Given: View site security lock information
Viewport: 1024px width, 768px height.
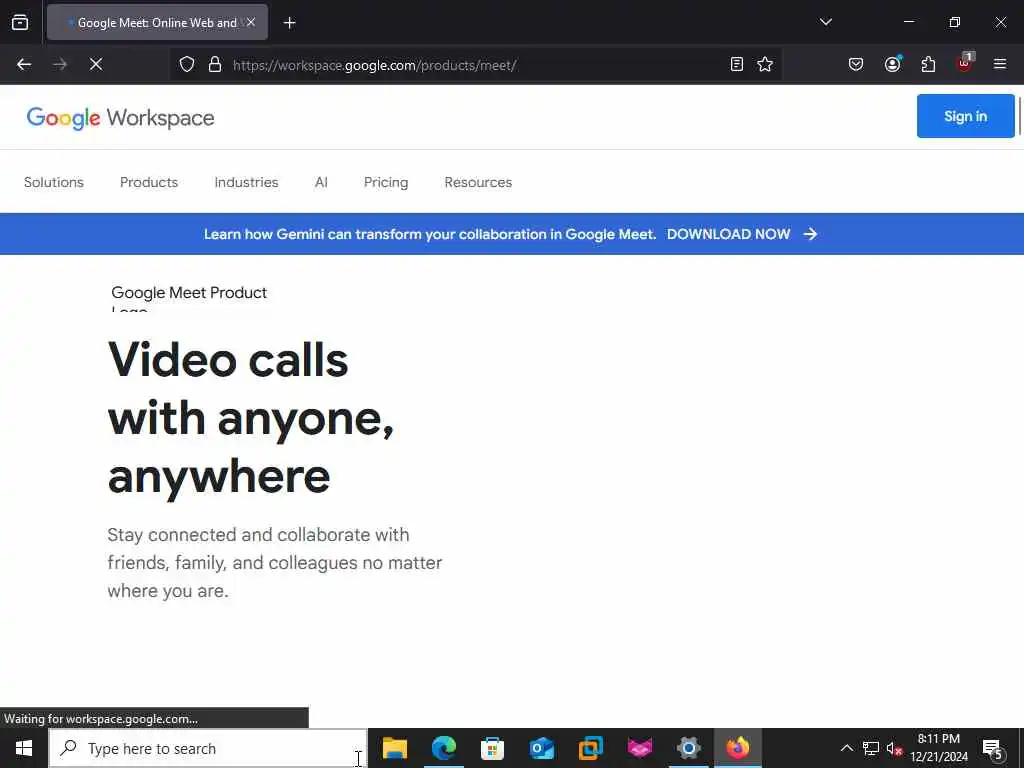Looking at the screenshot, I should (215, 65).
